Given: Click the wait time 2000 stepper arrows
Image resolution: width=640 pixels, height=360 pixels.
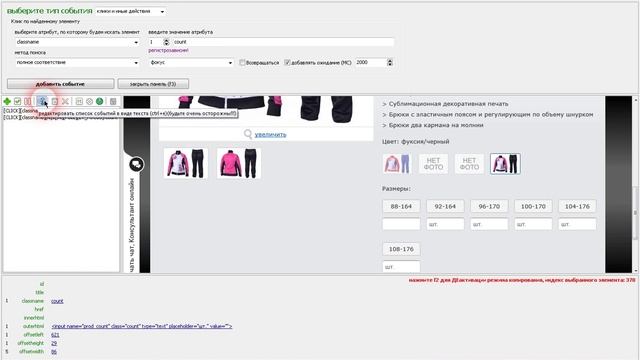Looking at the screenshot, I should click(x=390, y=62).
